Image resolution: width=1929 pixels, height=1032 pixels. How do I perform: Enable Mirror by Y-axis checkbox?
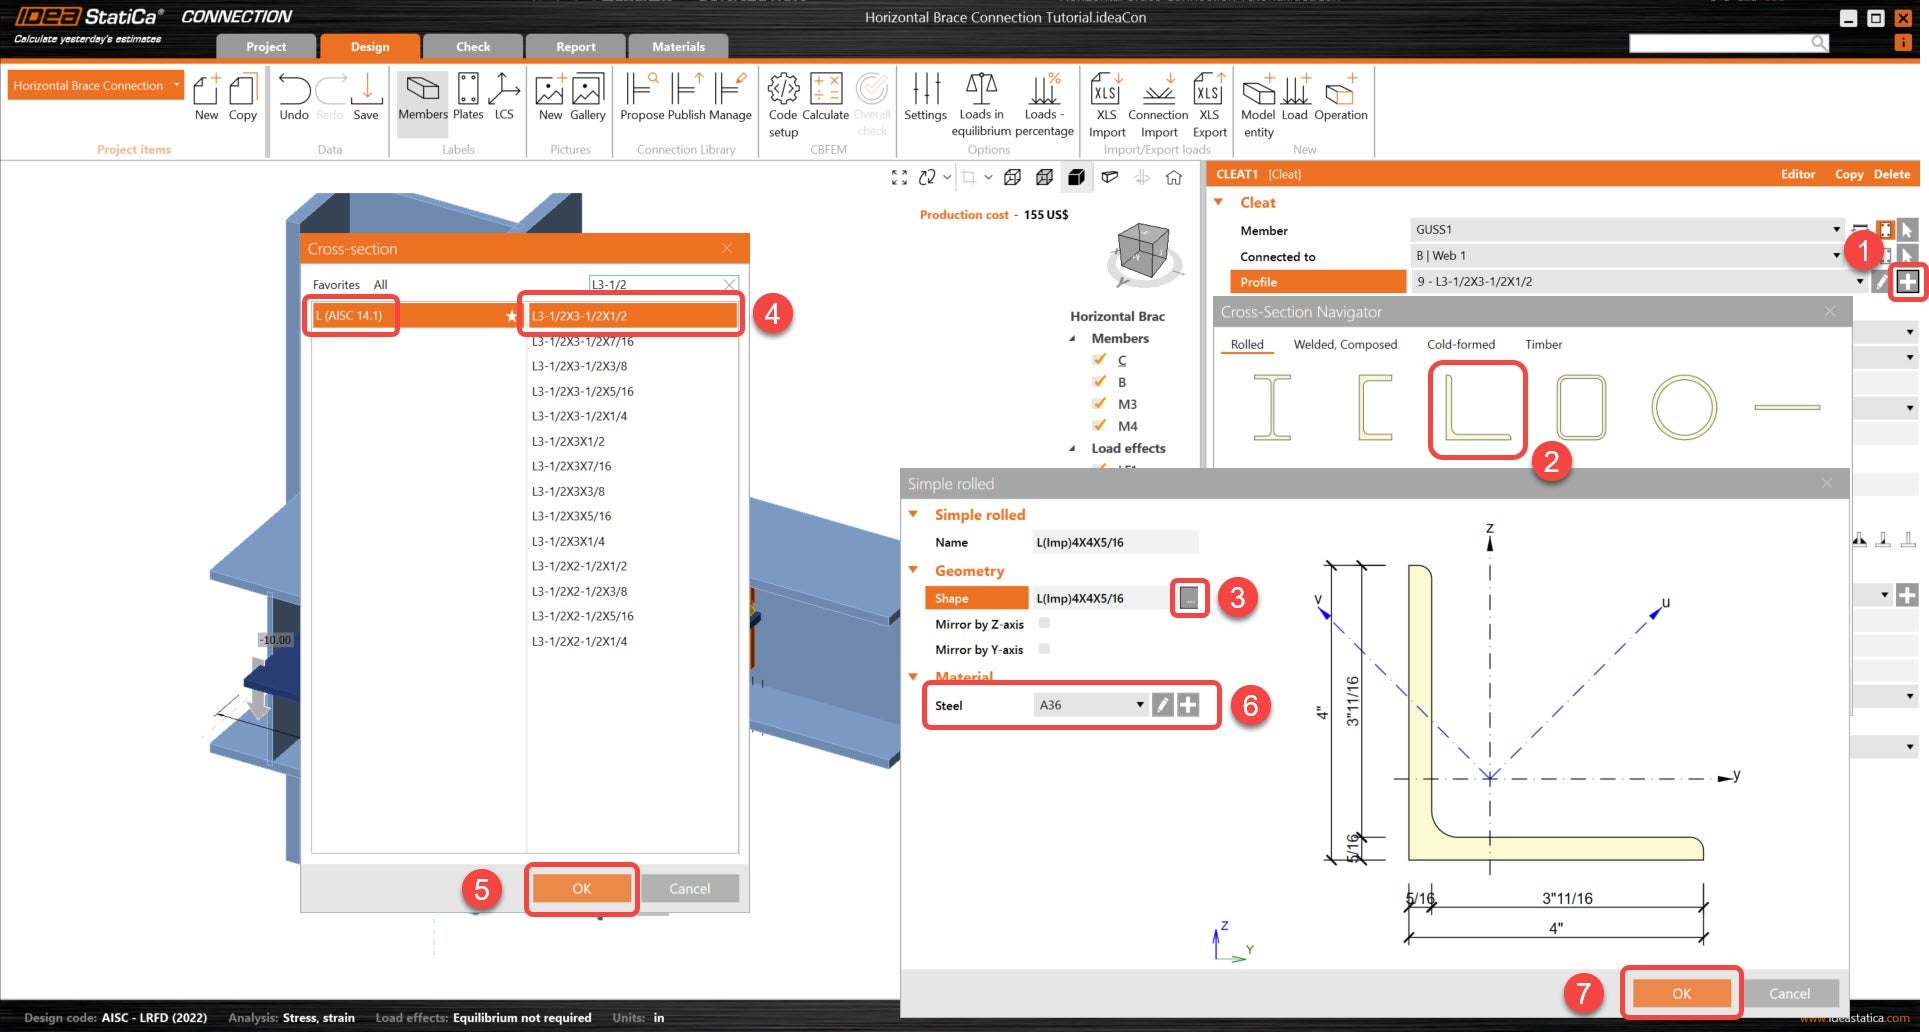point(1044,649)
